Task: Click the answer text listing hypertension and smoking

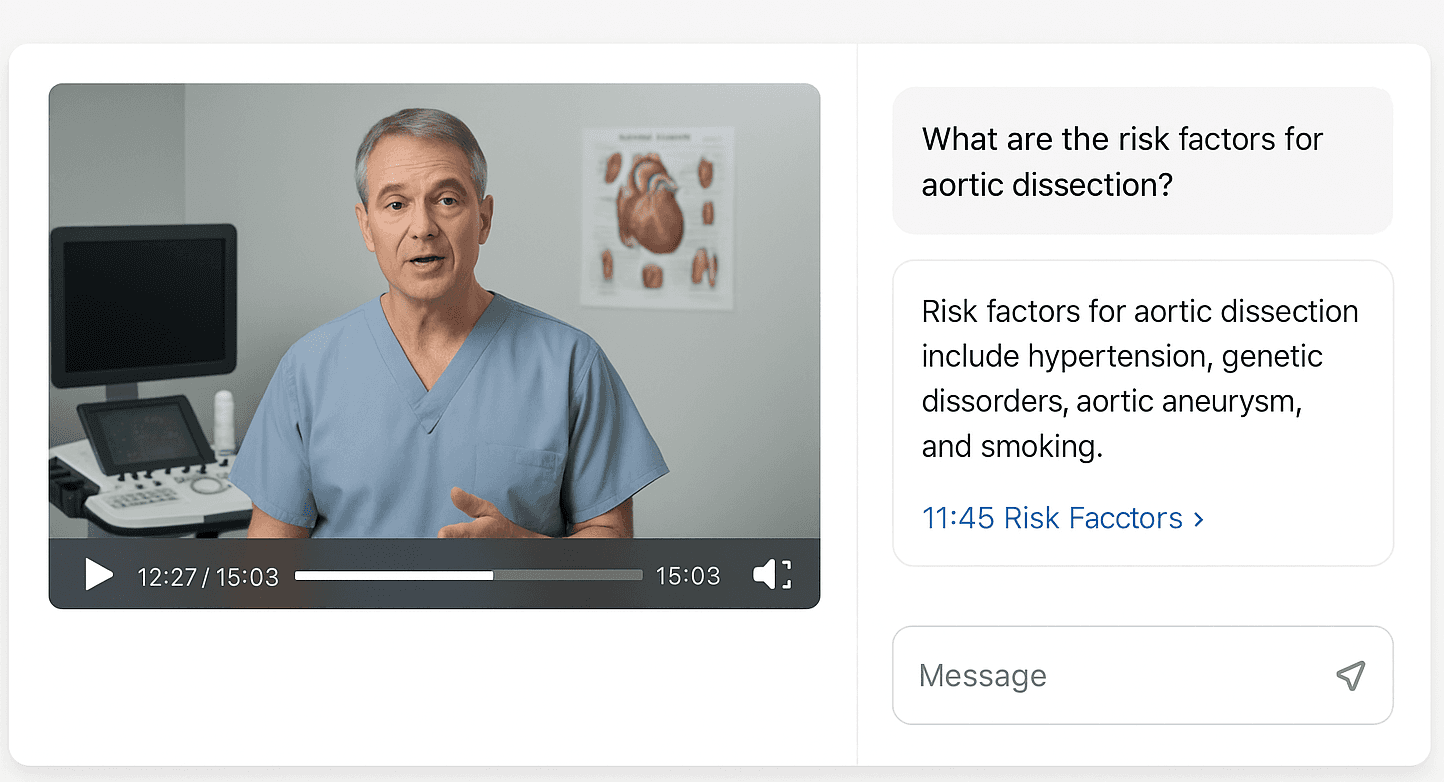Action: click(1139, 379)
